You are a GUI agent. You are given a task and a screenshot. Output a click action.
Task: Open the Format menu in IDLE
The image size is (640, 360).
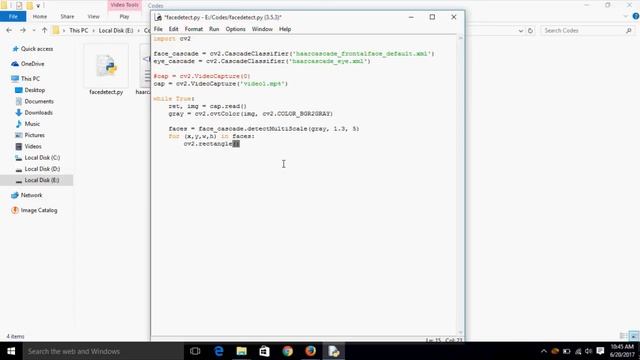tap(193, 29)
